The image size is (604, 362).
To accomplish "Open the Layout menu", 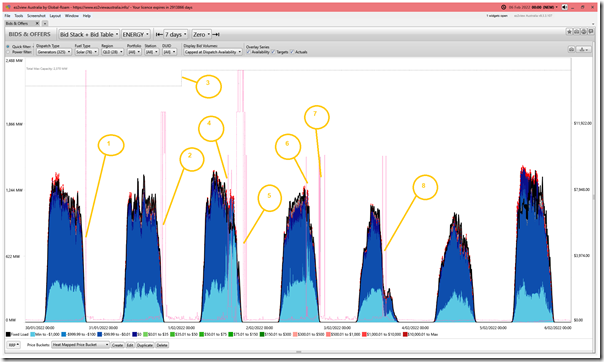I will (55, 16).
